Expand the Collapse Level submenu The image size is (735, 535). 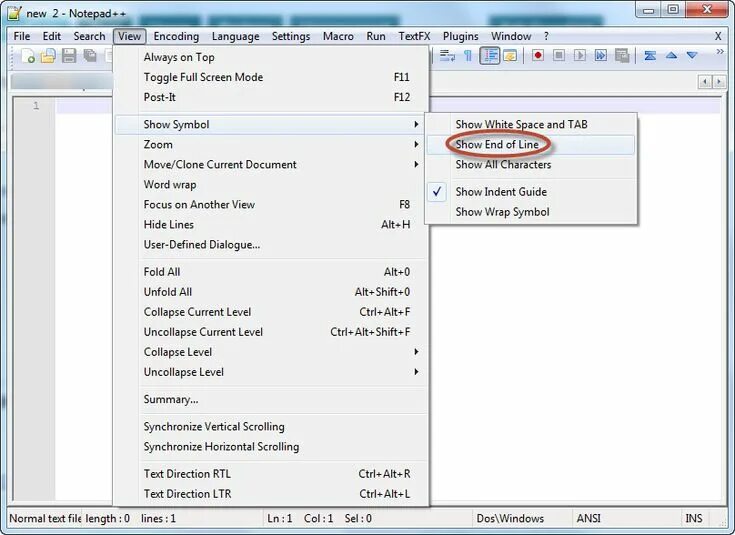point(271,352)
